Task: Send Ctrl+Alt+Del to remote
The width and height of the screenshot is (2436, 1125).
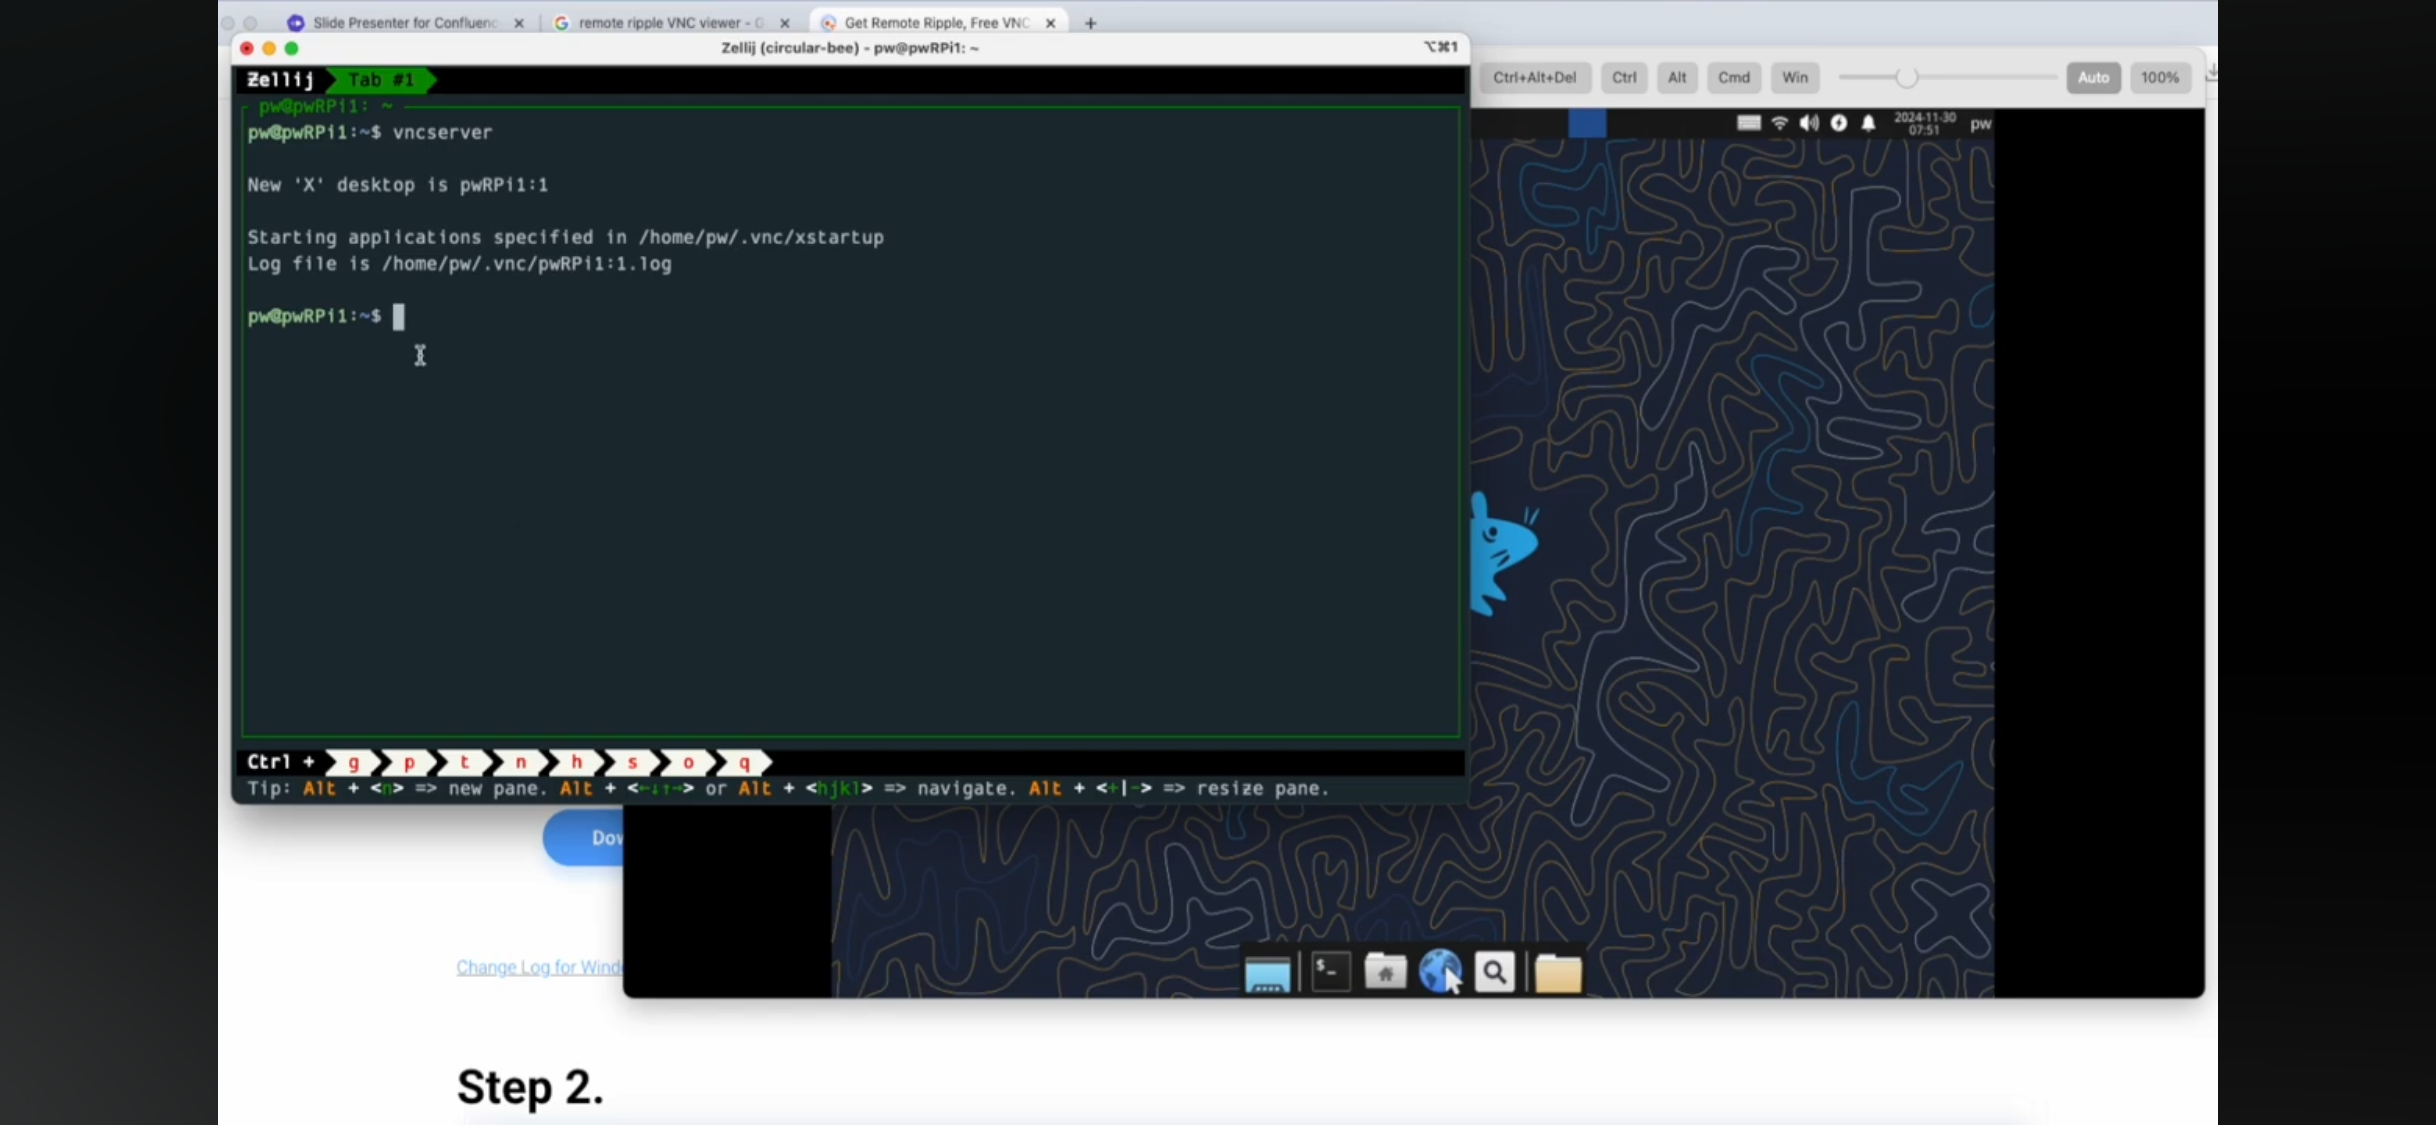Action: coord(1534,78)
